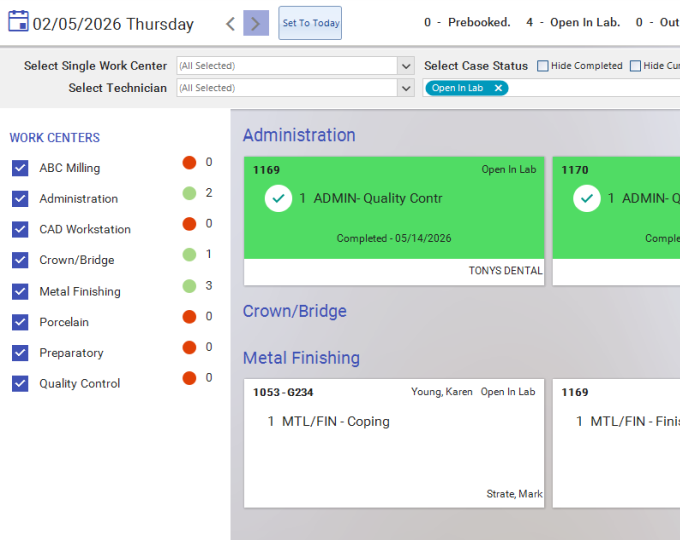Uncheck the Crown/Bridge work center
The width and height of the screenshot is (680, 540).
tap(20, 260)
